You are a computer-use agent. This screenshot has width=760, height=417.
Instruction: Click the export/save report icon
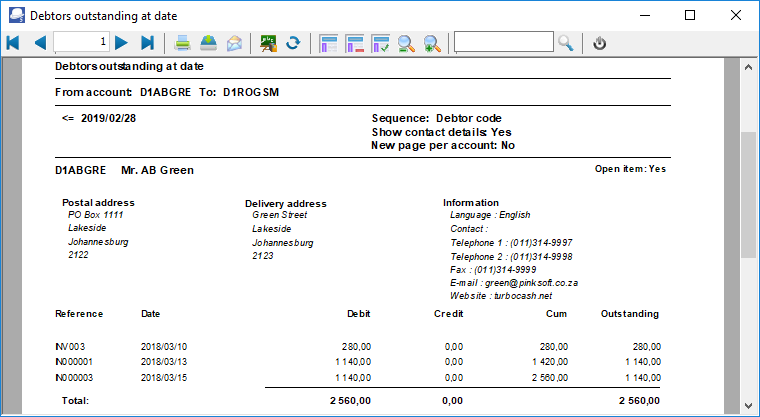pos(208,43)
